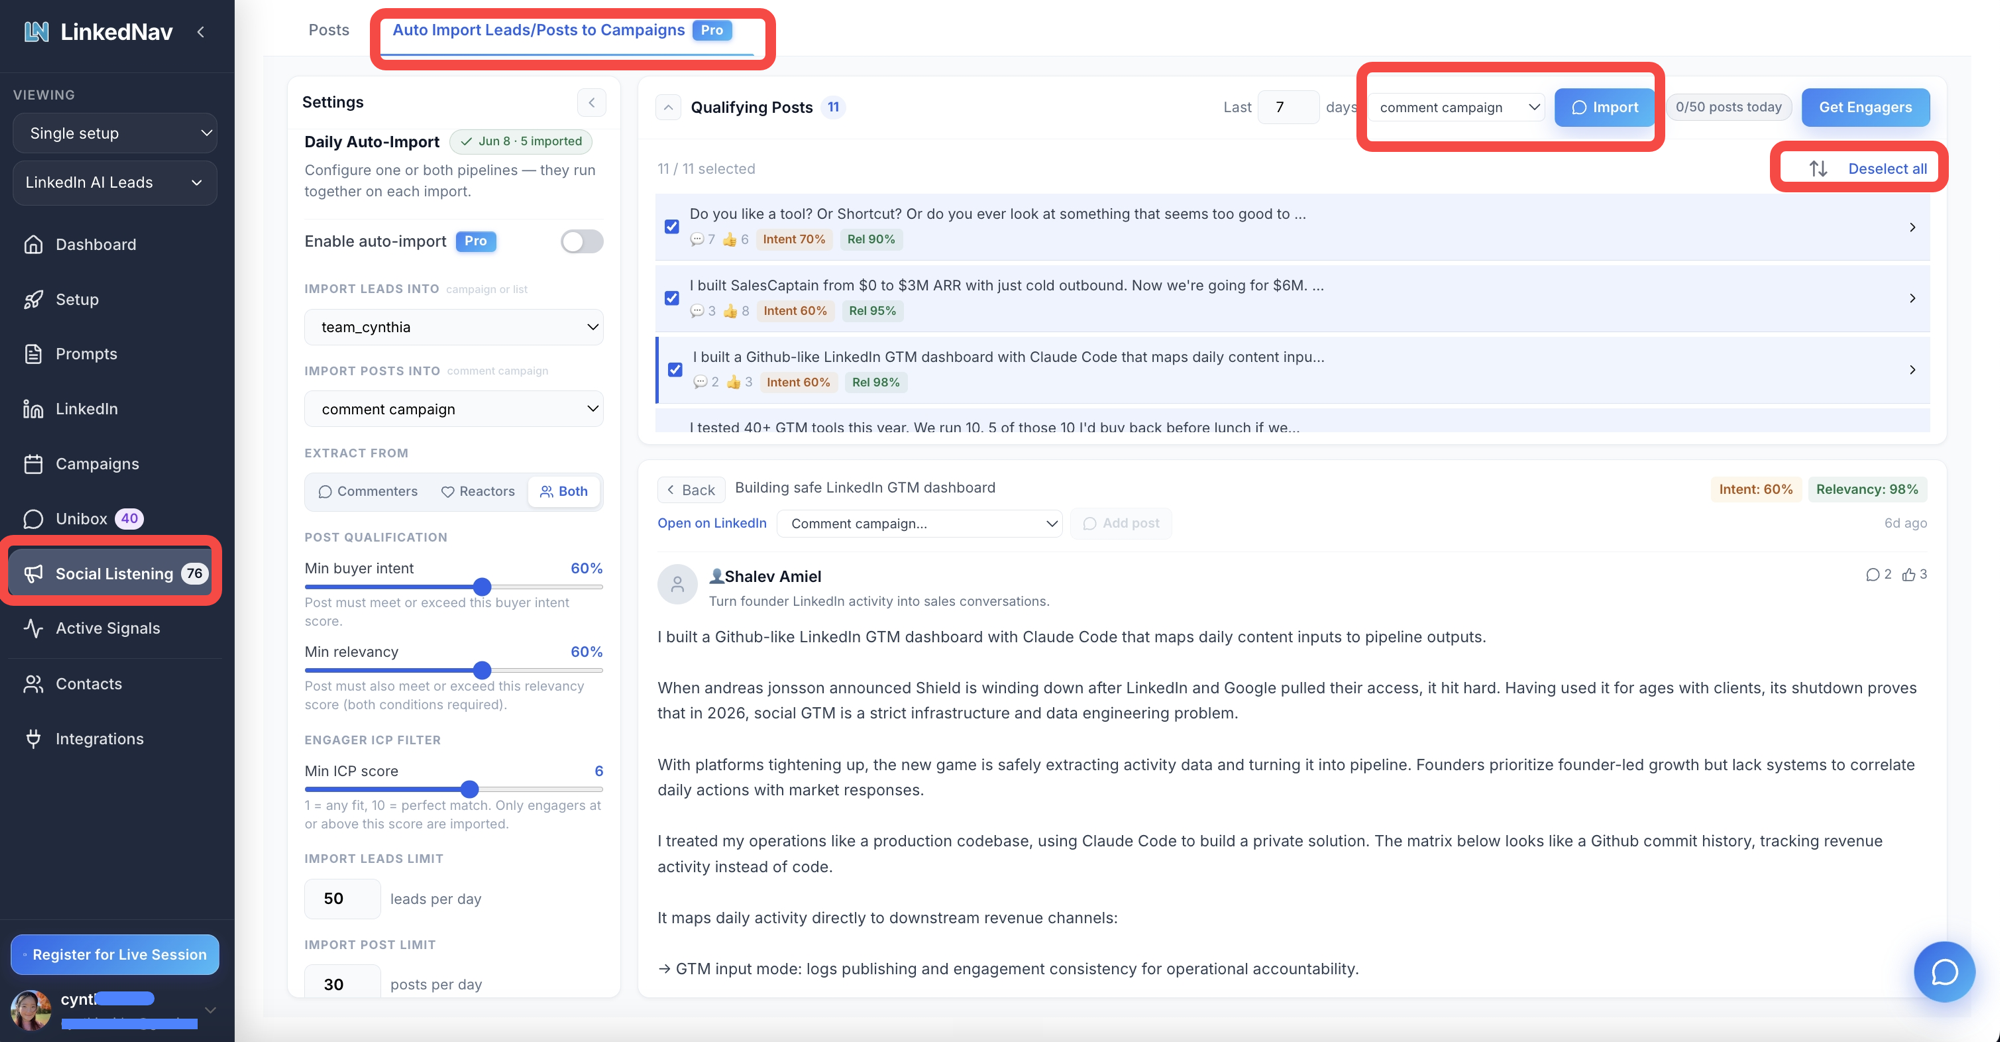The image size is (2000, 1042).
Task: Click the Last days input field showing 7
Action: click(1288, 107)
